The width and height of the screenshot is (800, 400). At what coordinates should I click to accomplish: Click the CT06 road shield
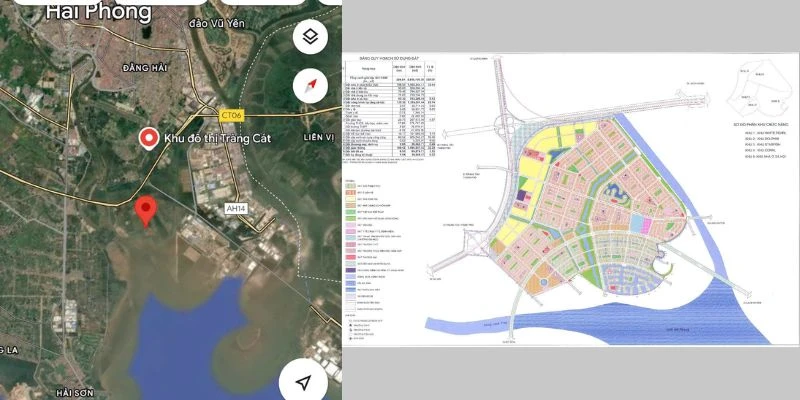(x=232, y=115)
